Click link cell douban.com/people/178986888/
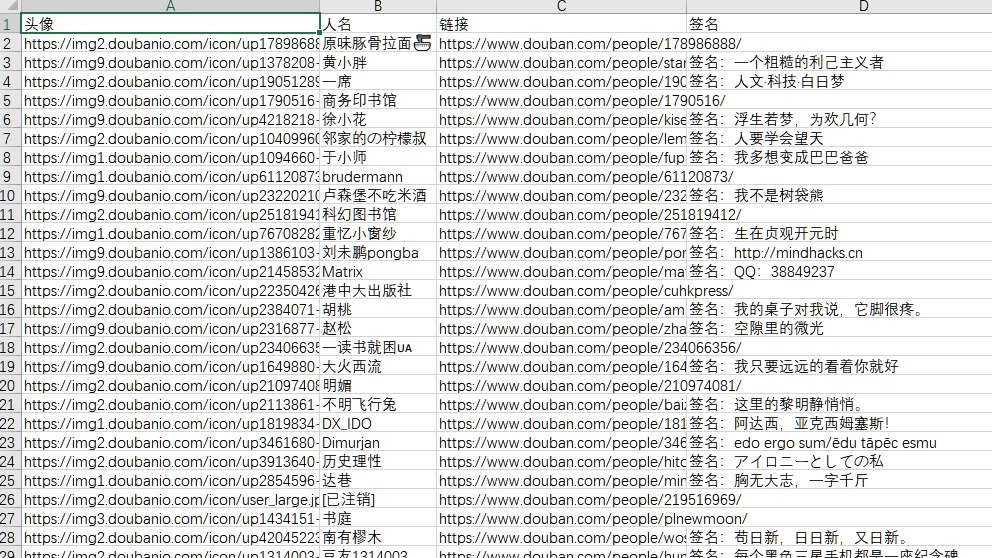The width and height of the screenshot is (992, 558). tap(561, 44)
